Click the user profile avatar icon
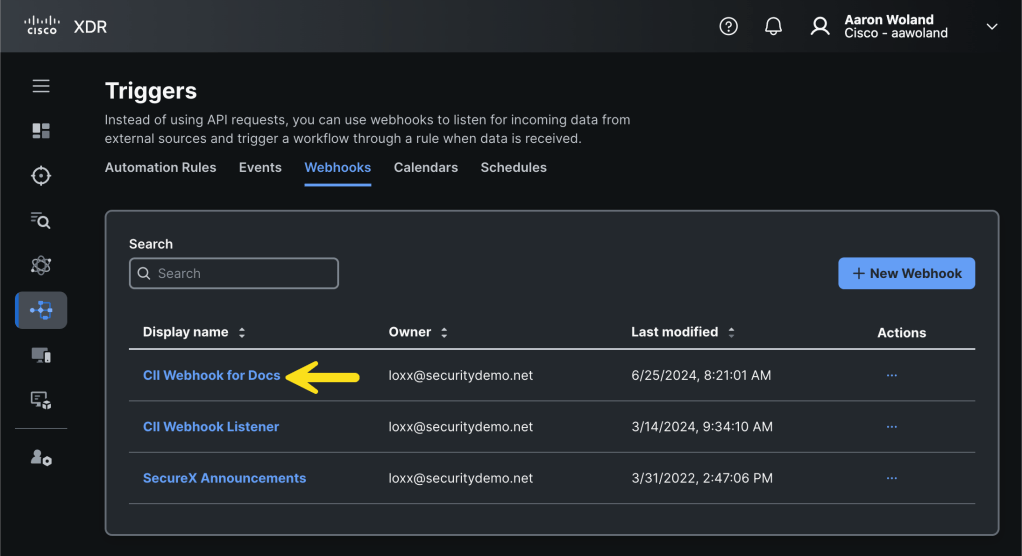 [820, 26]
